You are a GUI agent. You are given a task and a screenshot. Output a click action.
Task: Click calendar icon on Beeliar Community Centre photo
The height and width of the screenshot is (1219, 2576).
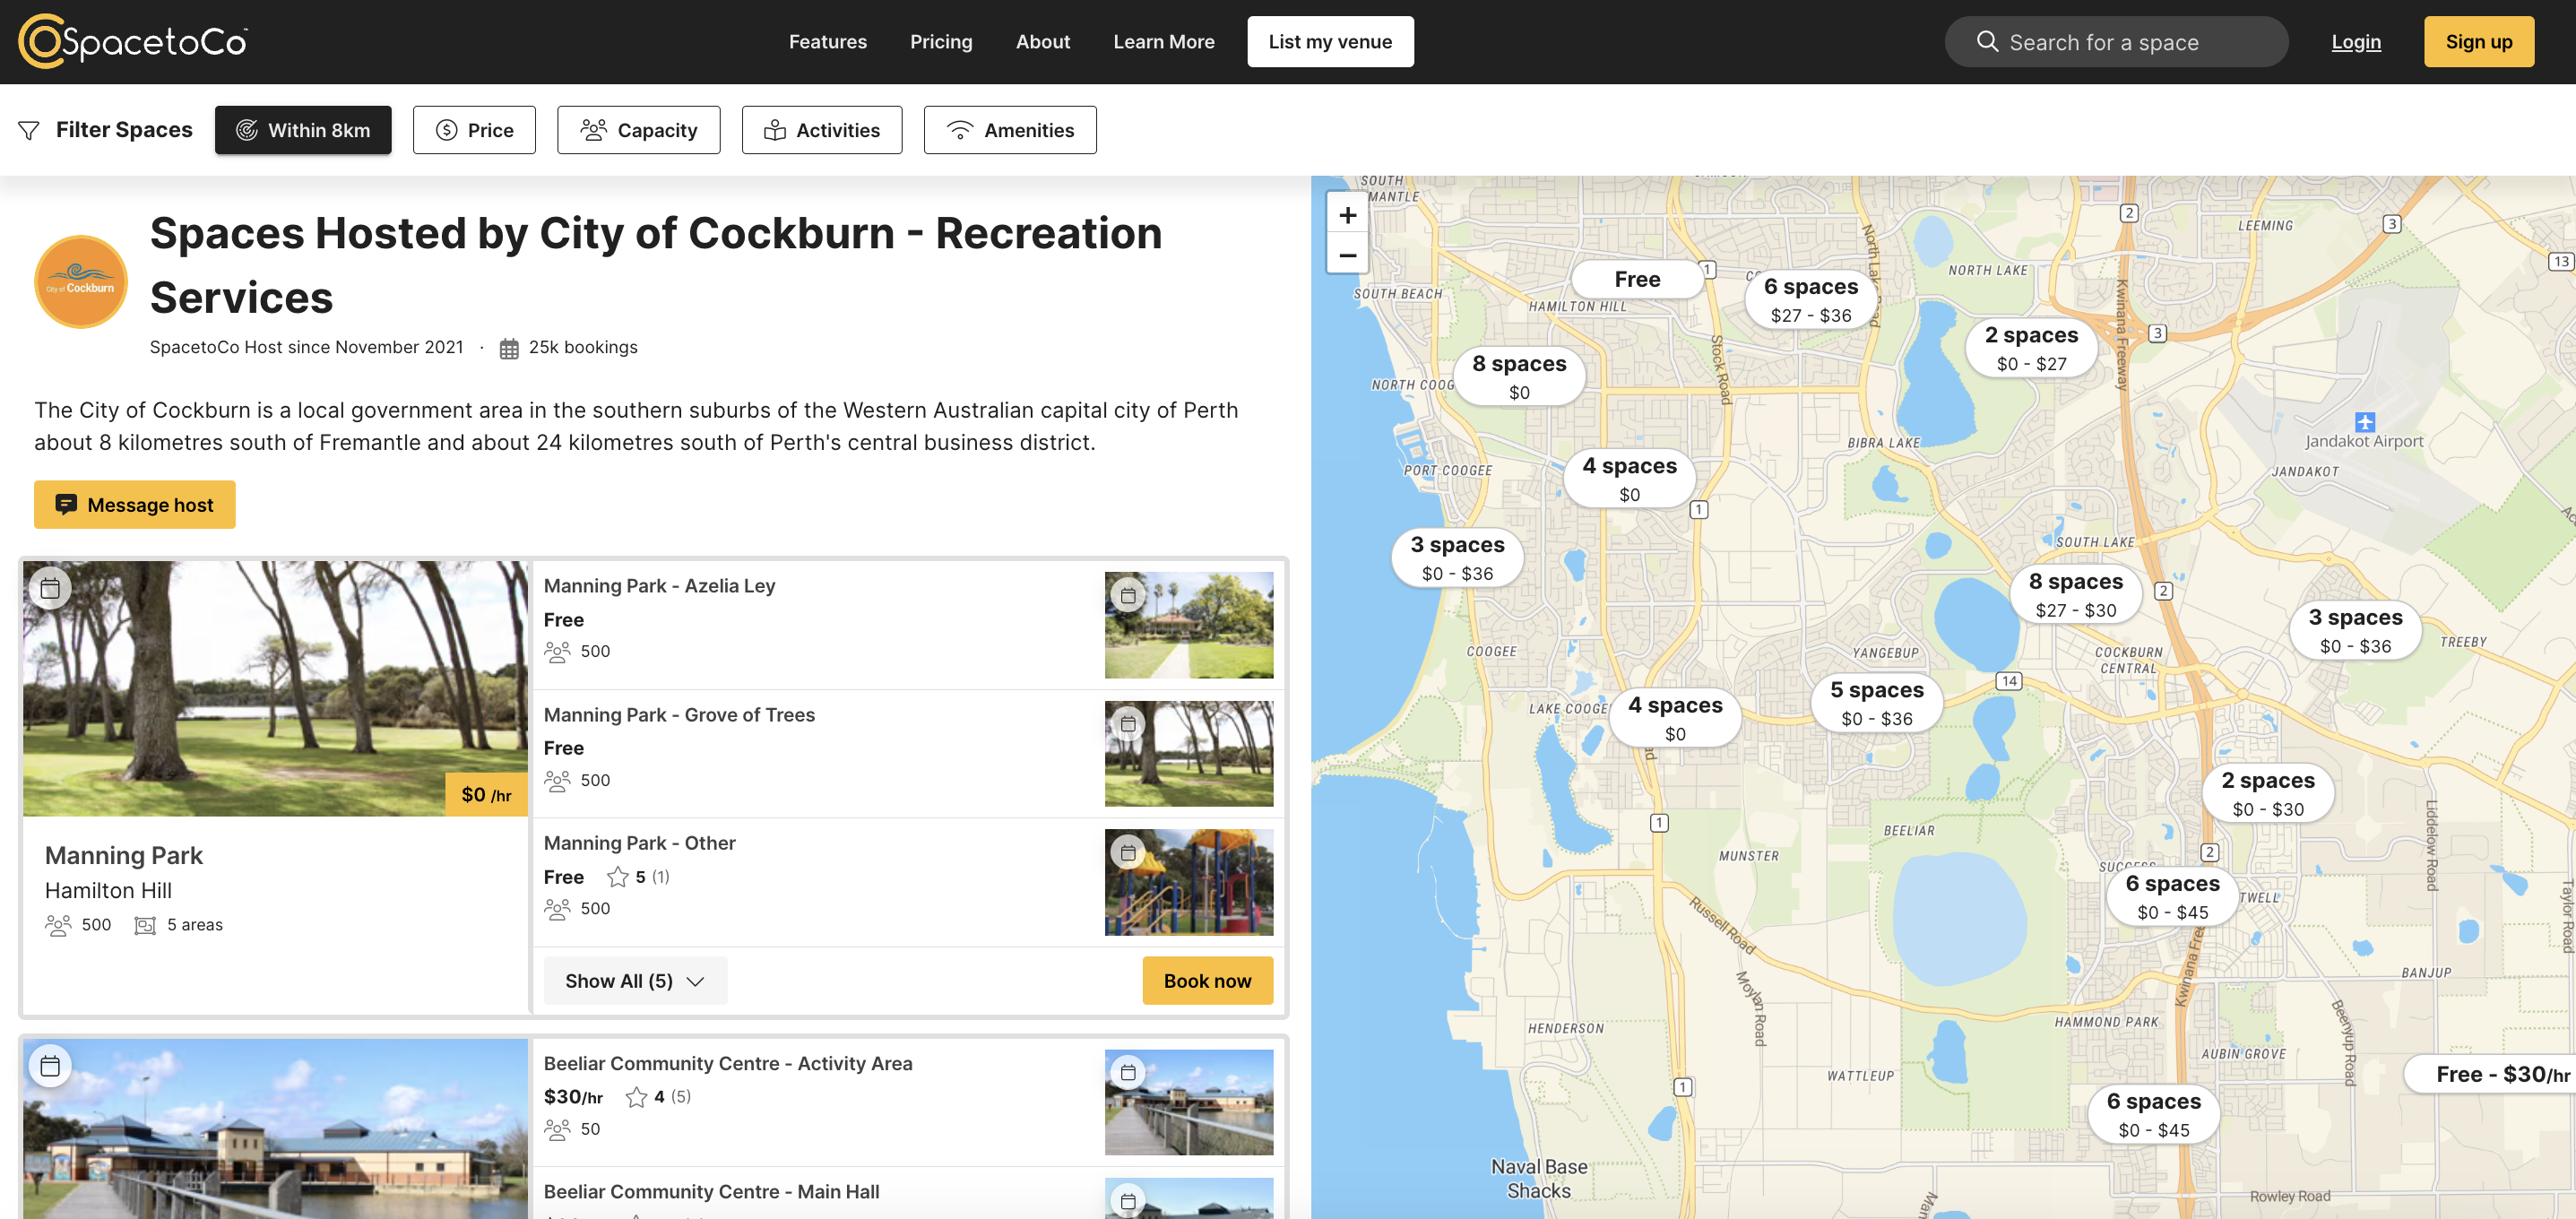coord(50,1065)
